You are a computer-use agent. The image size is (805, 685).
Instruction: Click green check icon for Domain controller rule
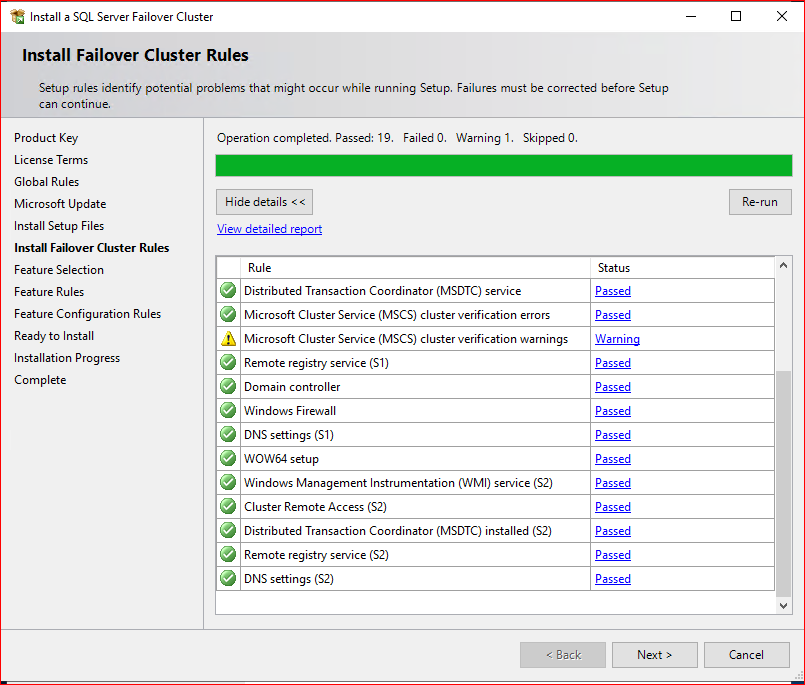(x=228, y=386)
